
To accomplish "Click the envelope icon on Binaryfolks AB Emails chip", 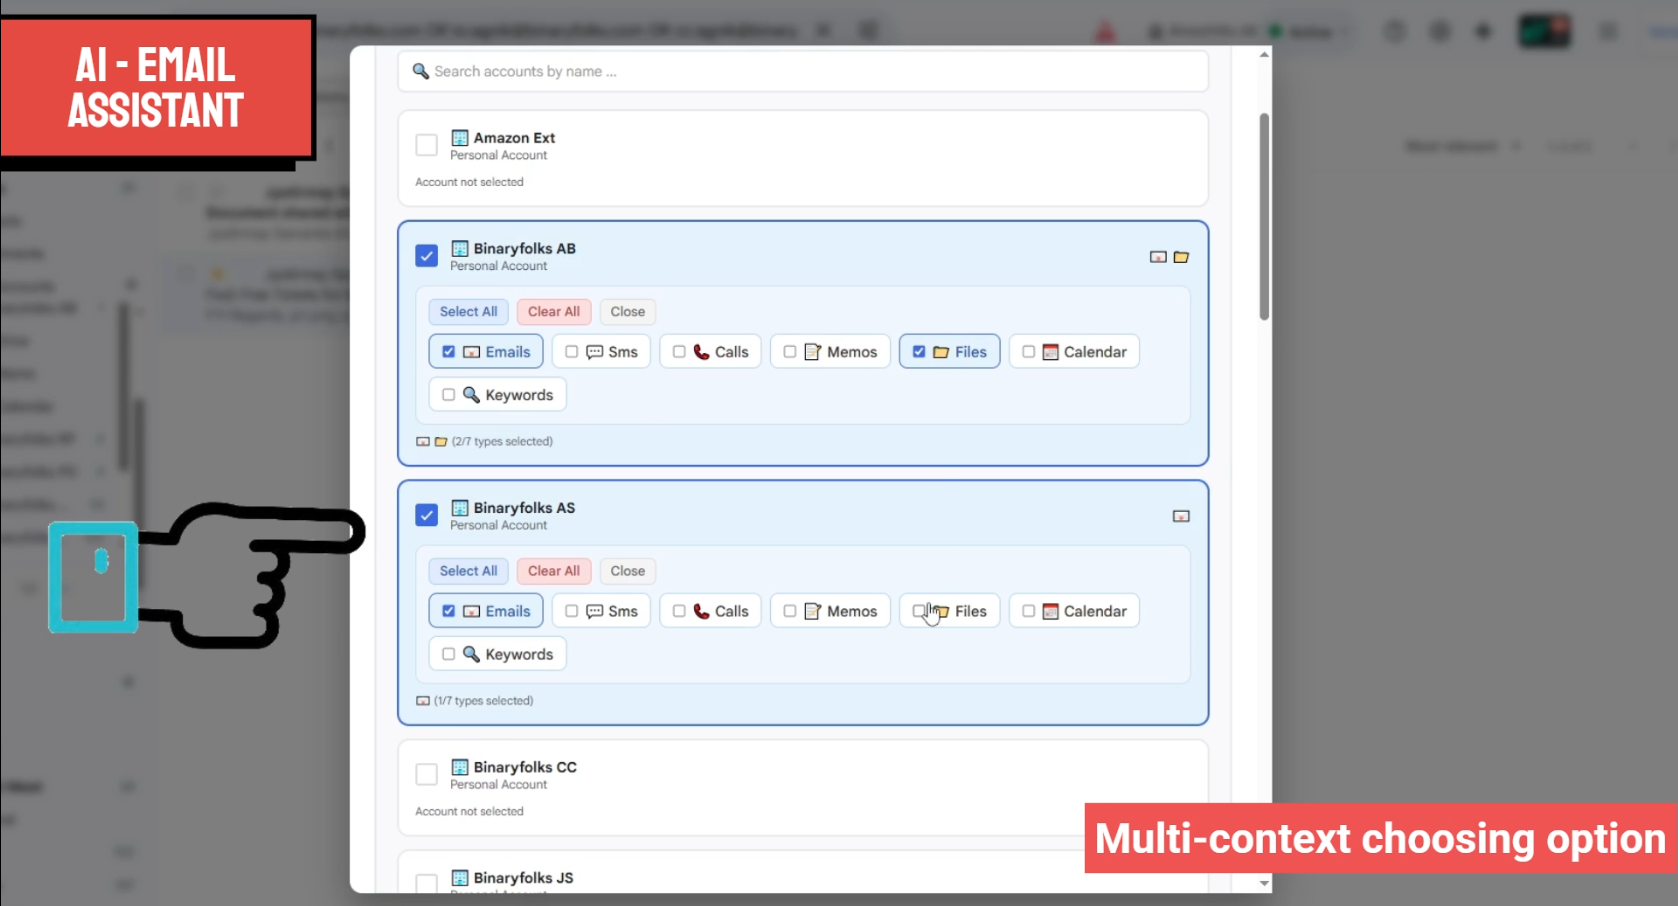I will [472, 352].
